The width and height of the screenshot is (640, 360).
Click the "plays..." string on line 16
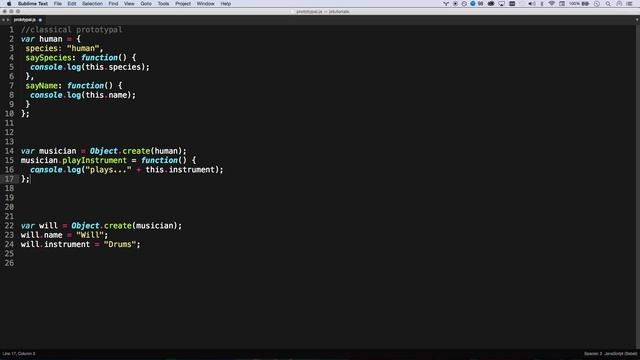tap(108, 170)
